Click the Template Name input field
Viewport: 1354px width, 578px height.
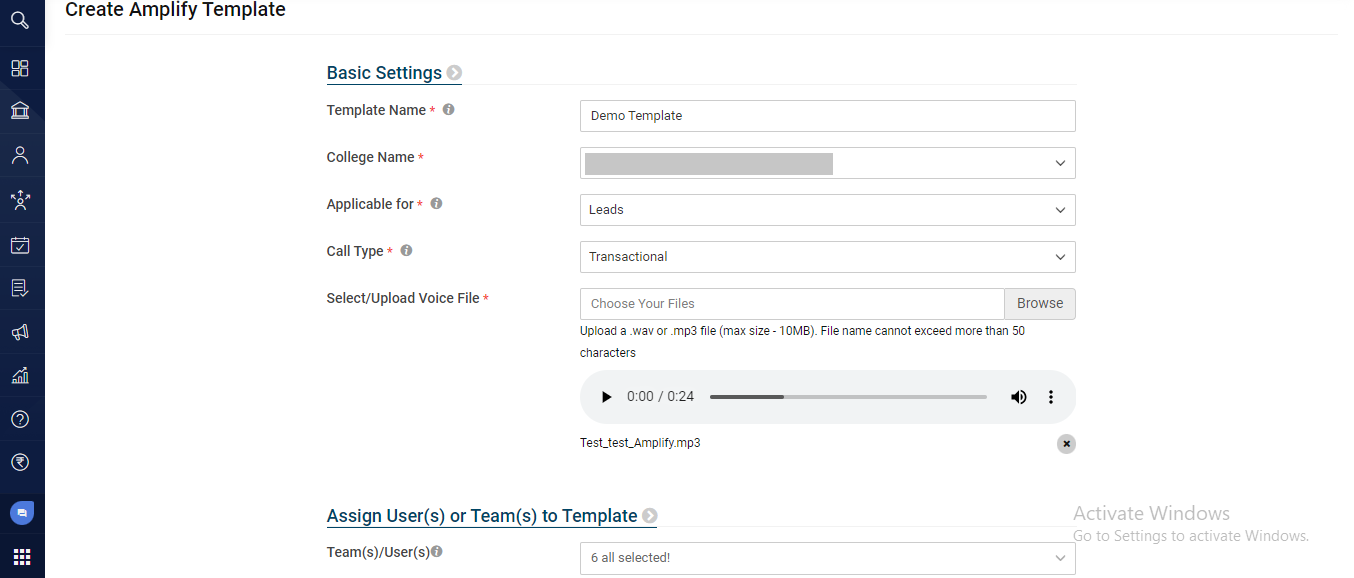pos(827,116)
